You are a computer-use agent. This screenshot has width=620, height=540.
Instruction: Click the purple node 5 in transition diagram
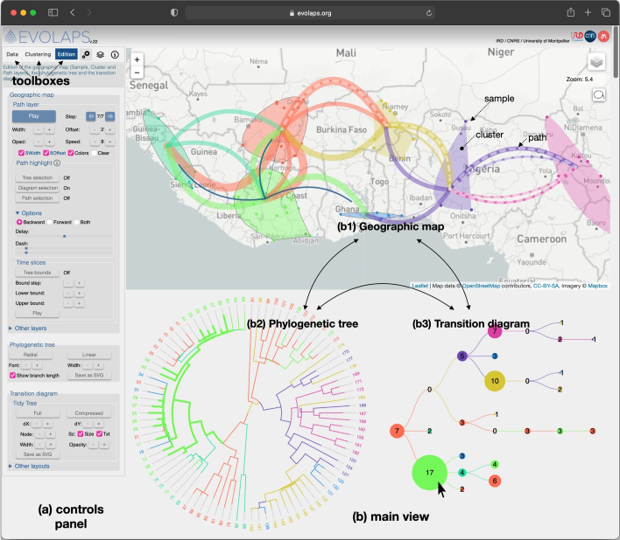[462, 356]
